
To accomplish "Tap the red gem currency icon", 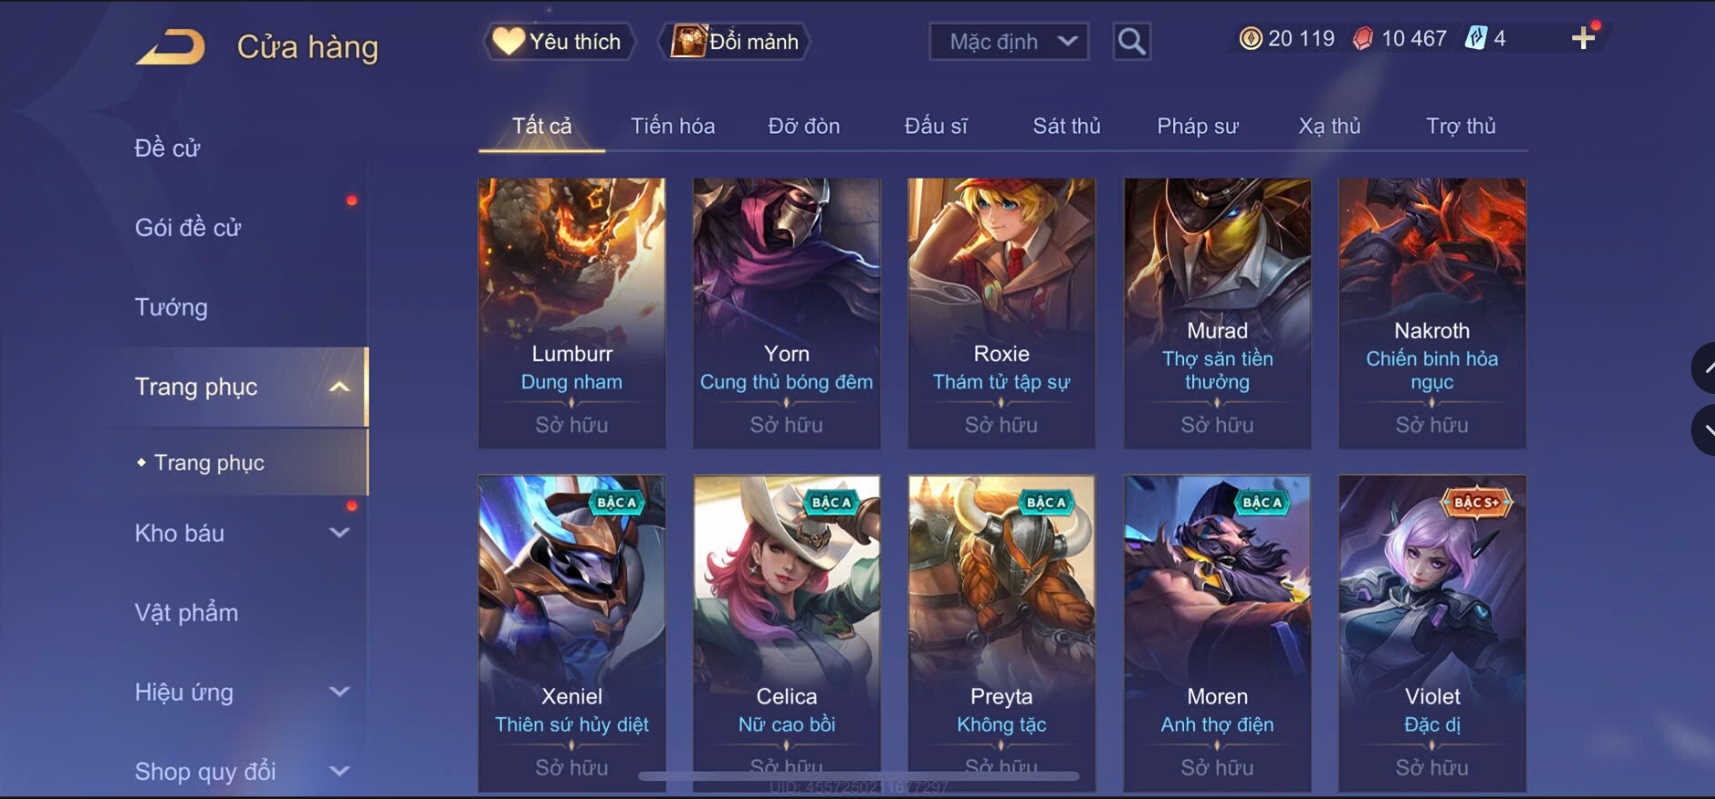I will tap(1362, 38).
